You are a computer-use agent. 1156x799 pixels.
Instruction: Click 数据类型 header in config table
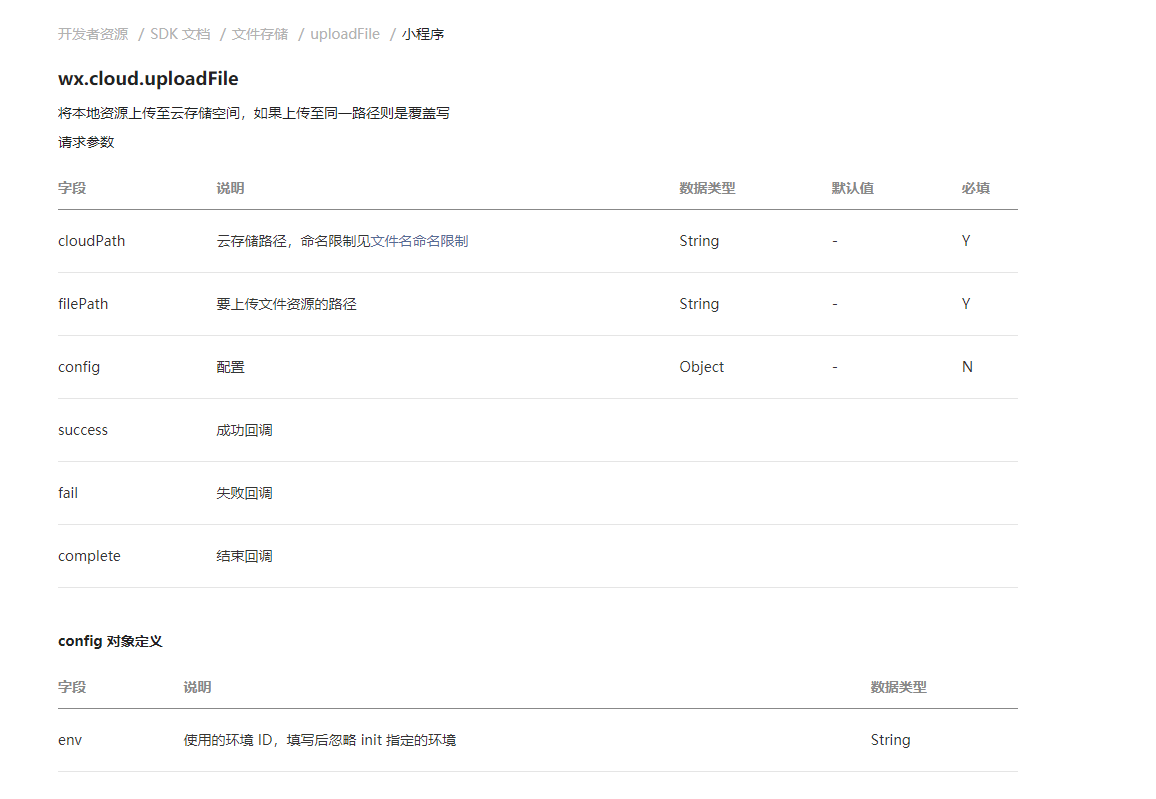click(x=899, y=687)
